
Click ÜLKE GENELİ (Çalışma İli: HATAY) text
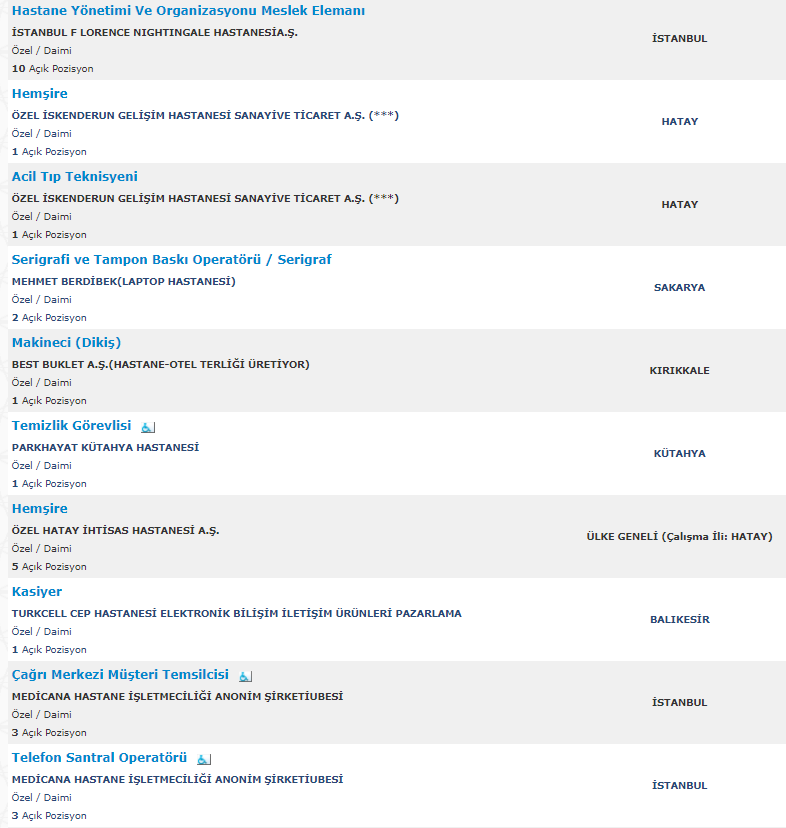point(679,537)
